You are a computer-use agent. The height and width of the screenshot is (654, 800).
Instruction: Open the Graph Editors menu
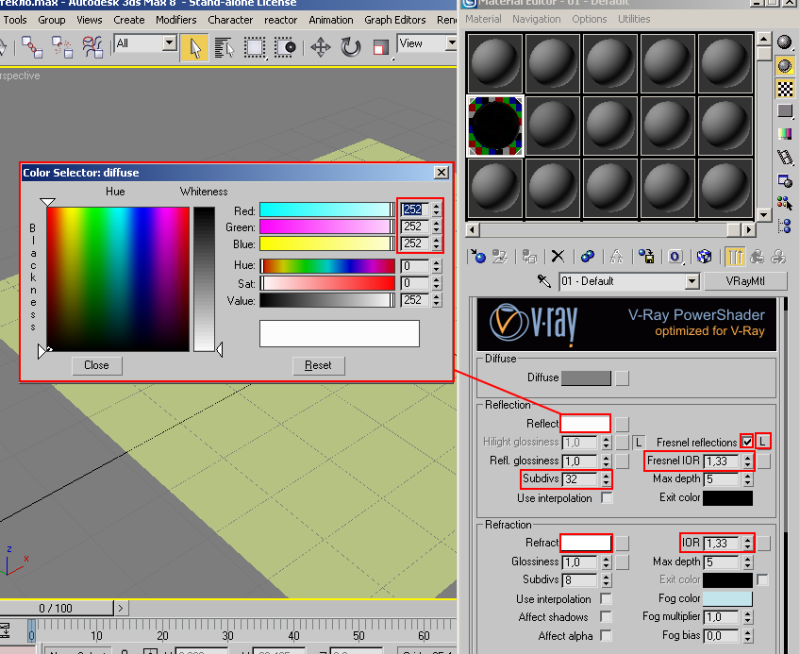pos(395,20)
